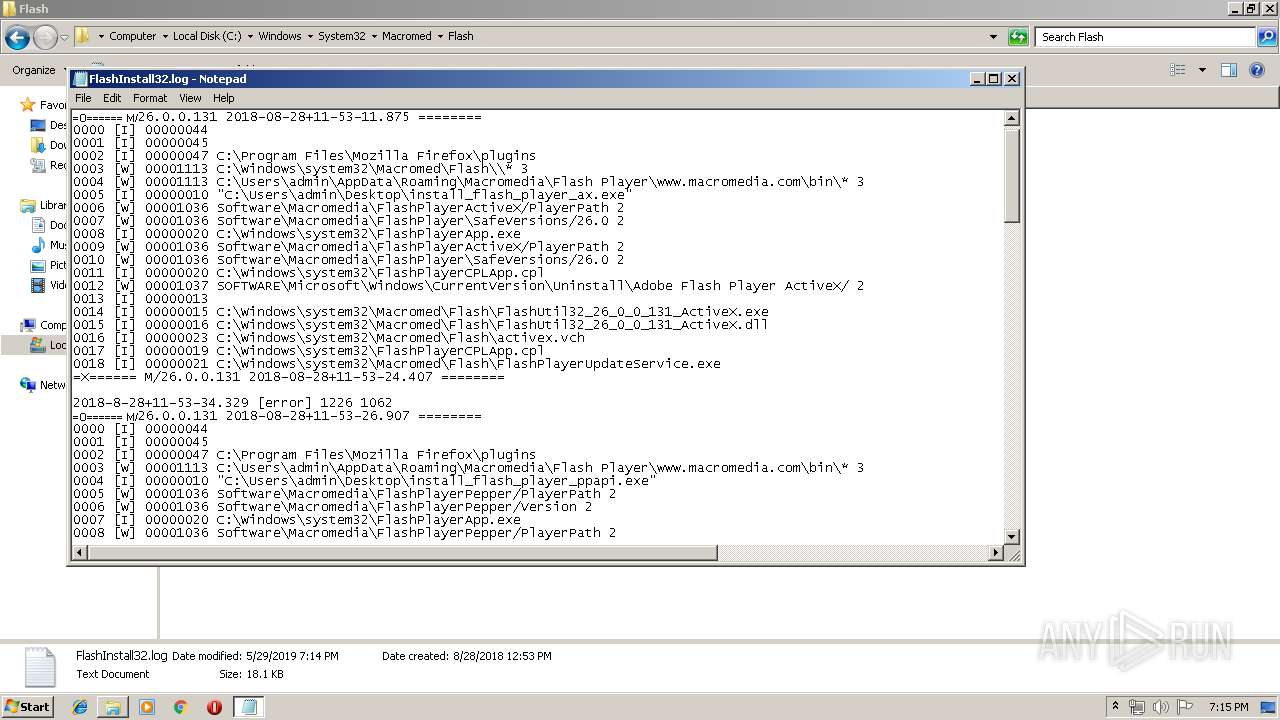Screen dimensions: 1280x720
Task: Navigate to Local Disk (C:) breadcrumb
Action: point(207,36)
